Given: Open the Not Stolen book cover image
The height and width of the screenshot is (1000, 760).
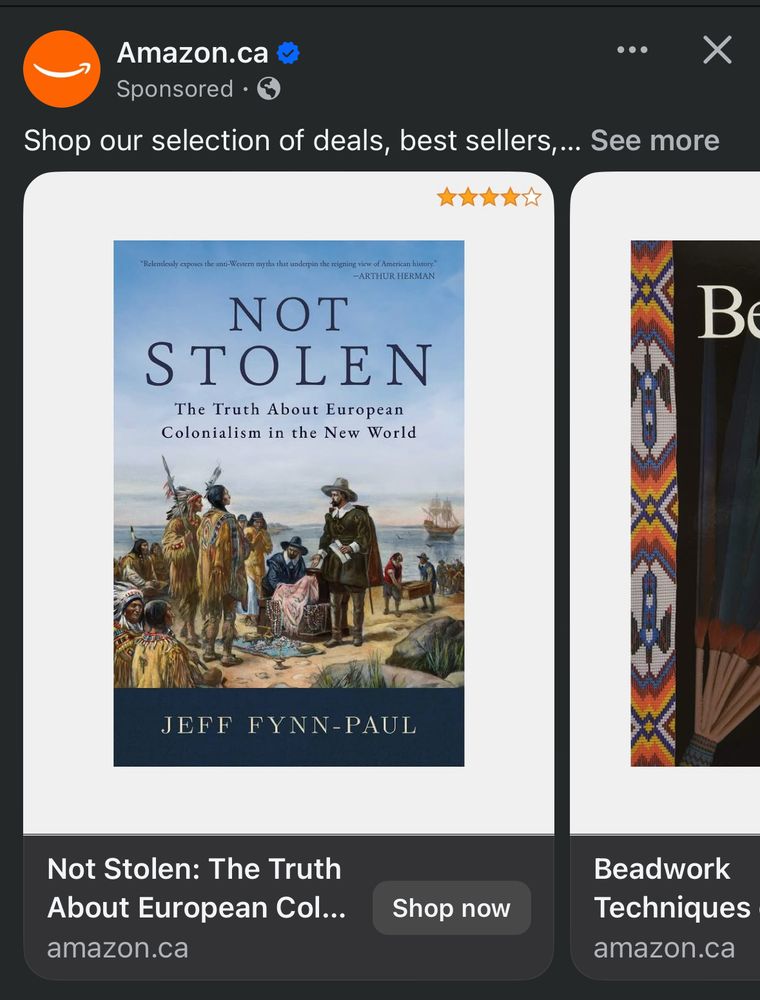Looking at the screenshot, I should 289,503.
